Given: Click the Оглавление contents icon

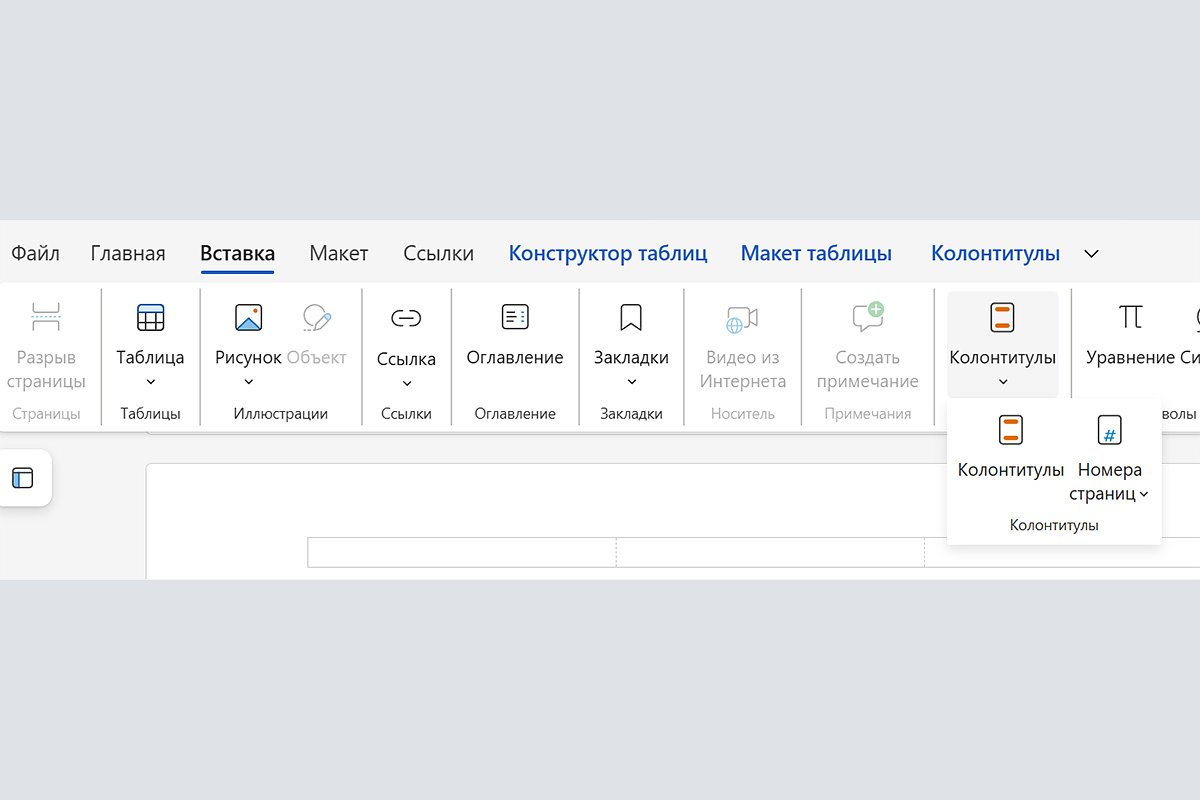Looking at the screenshot, I should 515,318.
